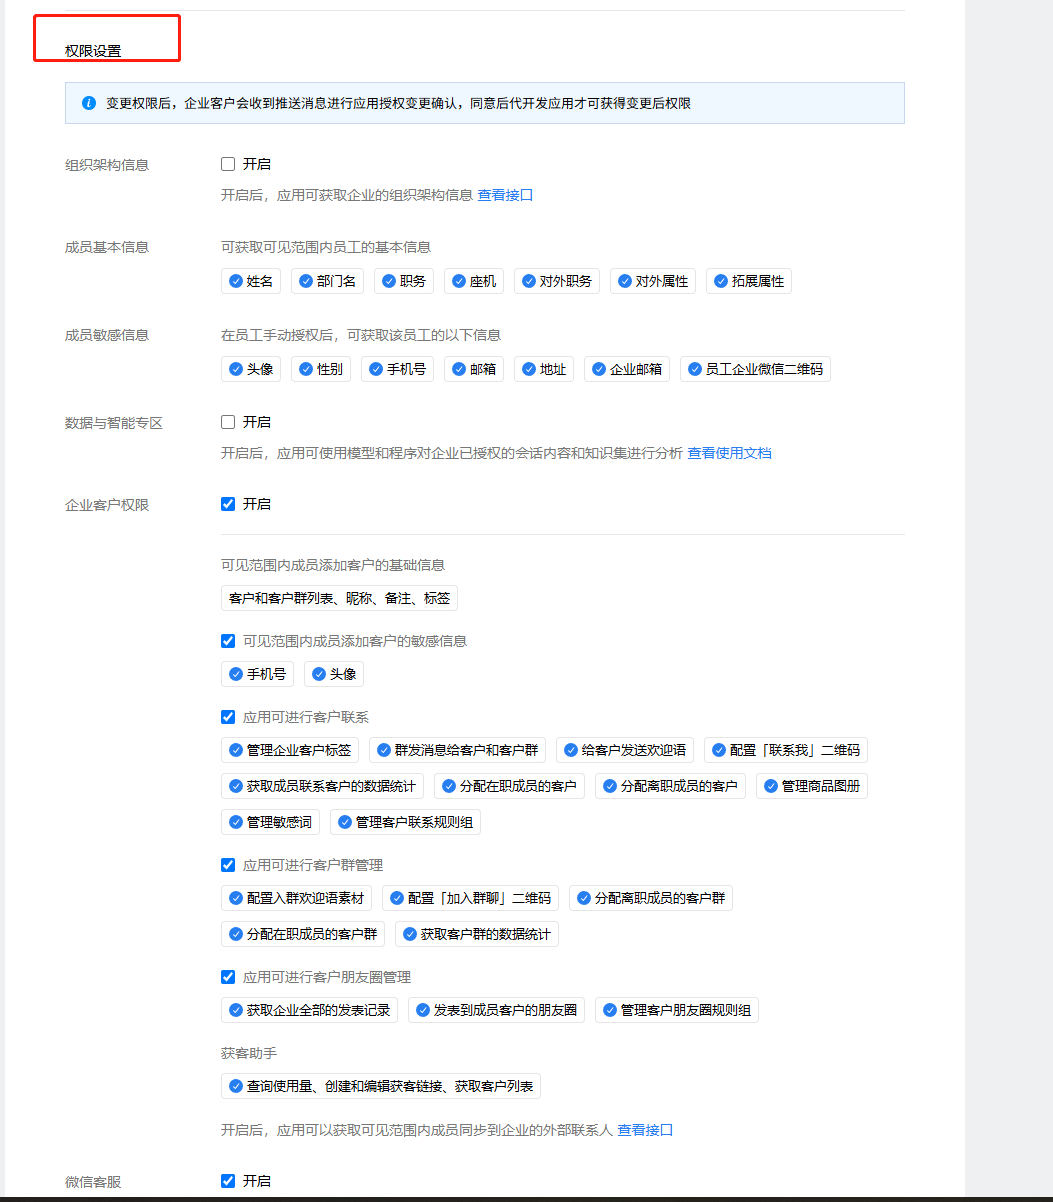The width and height of the screenshot is (1053, 1202).
Task: Select the 分配在职成员的客户群 tag
Action: click(303, 934)
